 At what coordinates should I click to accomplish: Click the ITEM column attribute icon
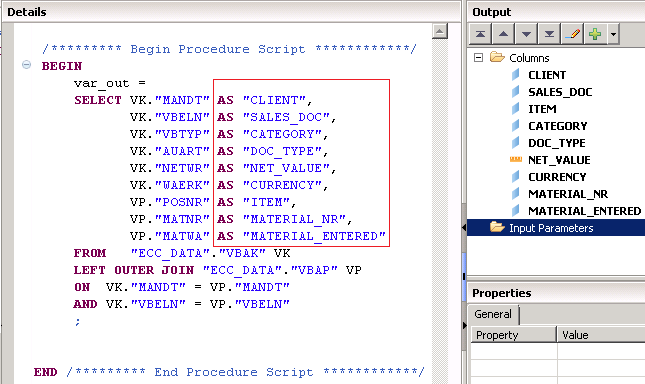click(x=515, y=109)
